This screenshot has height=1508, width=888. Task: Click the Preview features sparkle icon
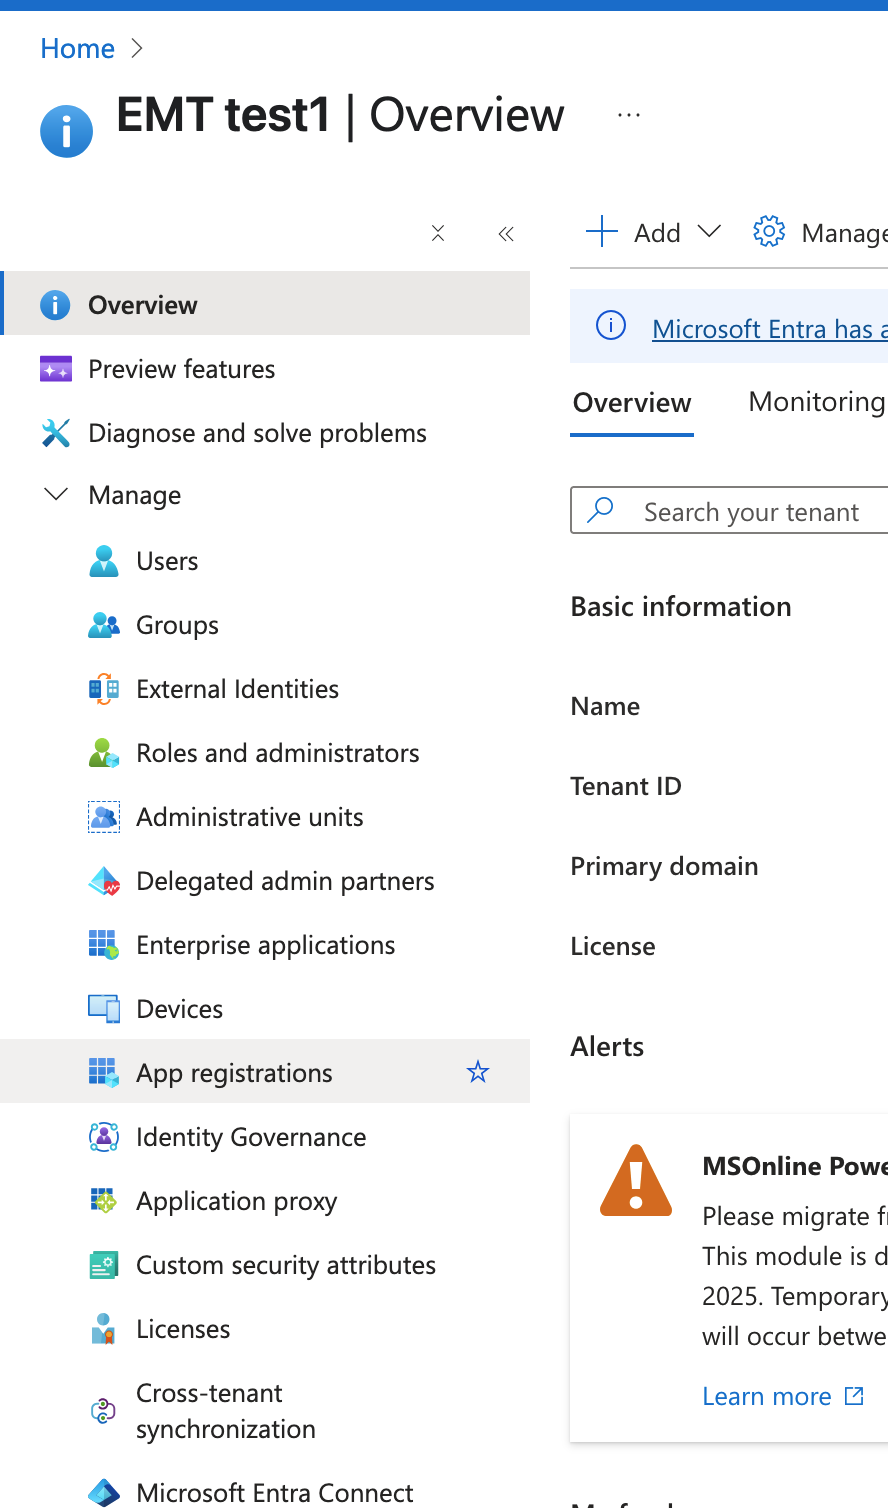click(56, 369)
